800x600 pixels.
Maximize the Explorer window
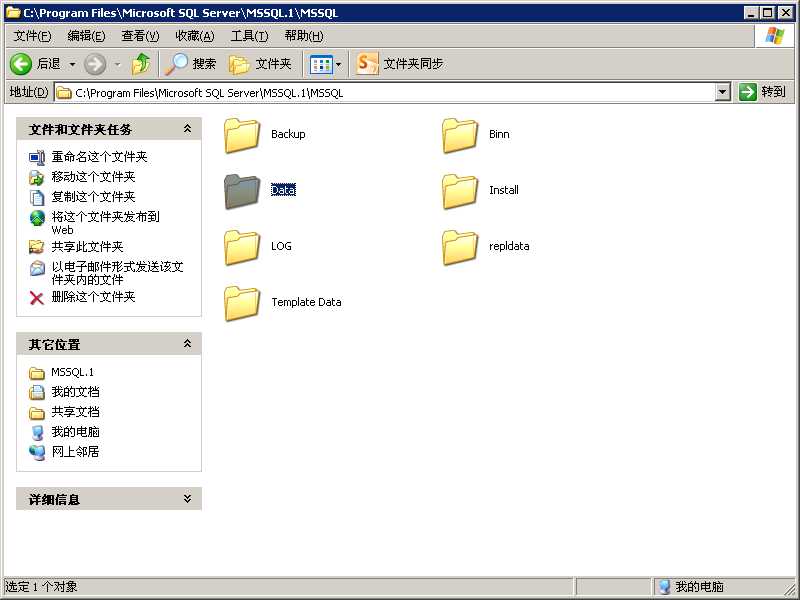[x=768, y=13]
